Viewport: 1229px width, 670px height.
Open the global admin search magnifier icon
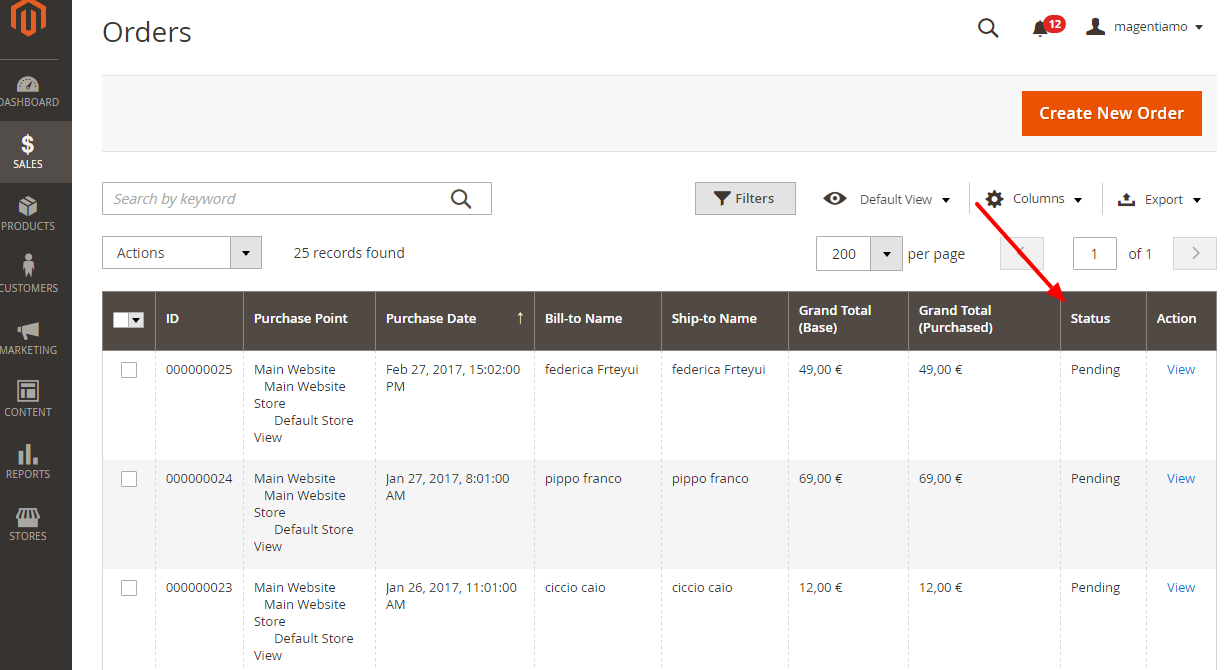coord(988,28)
